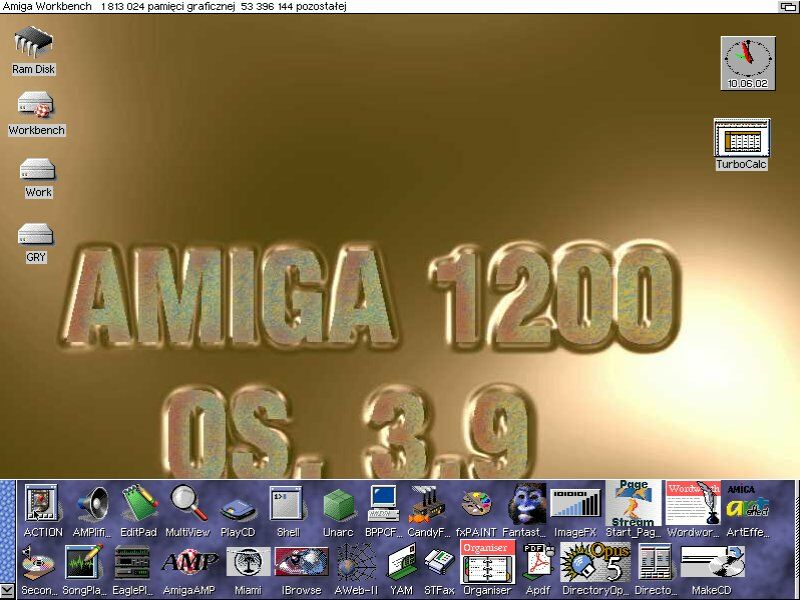Click the screen depth gadget in title bar

pyautogui.click(x=788, y=7)
